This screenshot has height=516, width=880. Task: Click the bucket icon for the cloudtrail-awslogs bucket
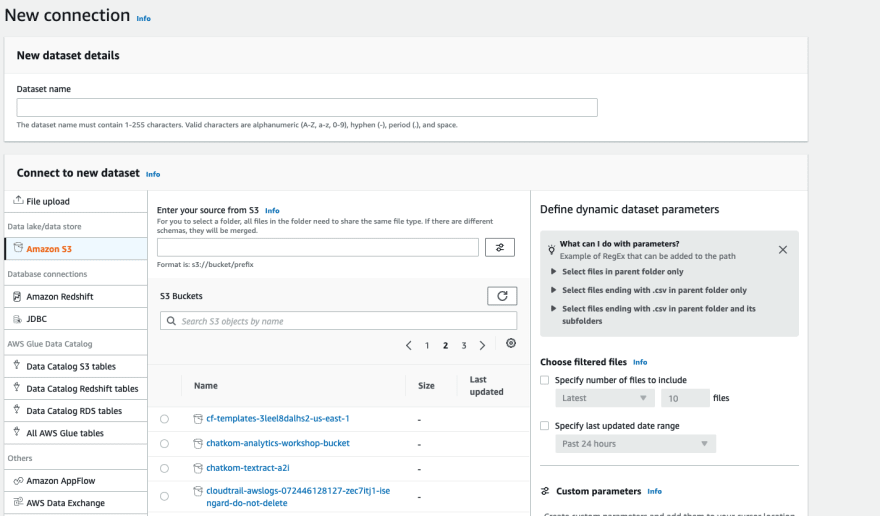click(x=198, y=491)
